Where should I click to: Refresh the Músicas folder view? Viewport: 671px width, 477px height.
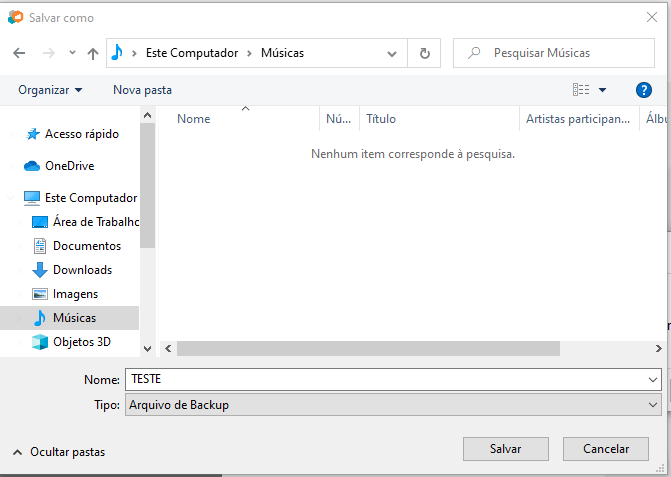[x=425, y=53]
